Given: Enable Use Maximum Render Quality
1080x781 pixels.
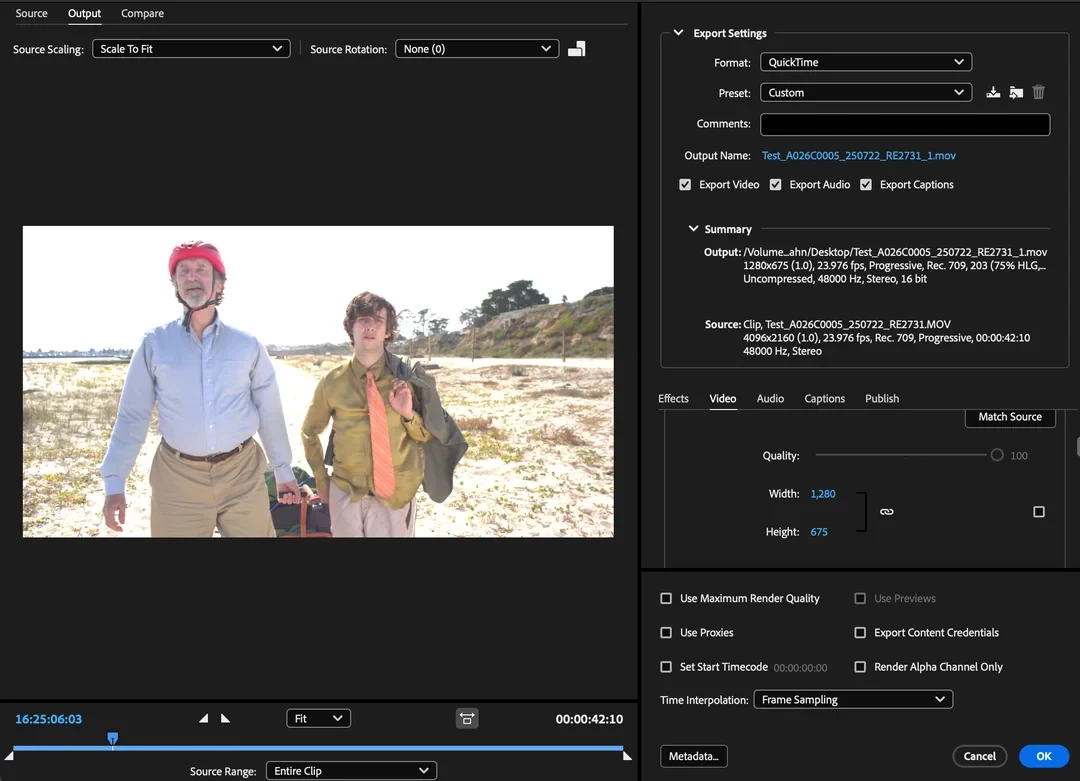Looking at the screenshot, I should [x=666, y=599].
